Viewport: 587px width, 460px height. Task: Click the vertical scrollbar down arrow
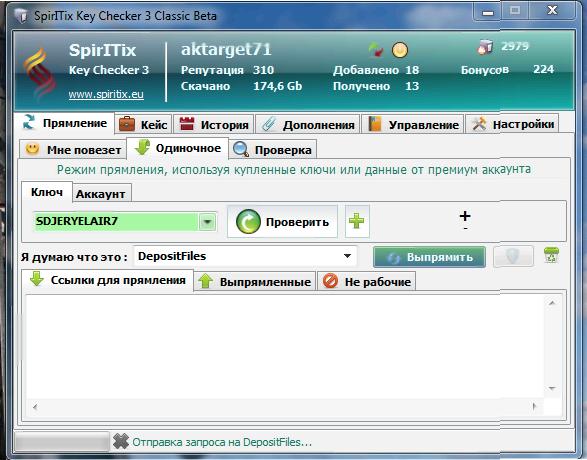552,389
